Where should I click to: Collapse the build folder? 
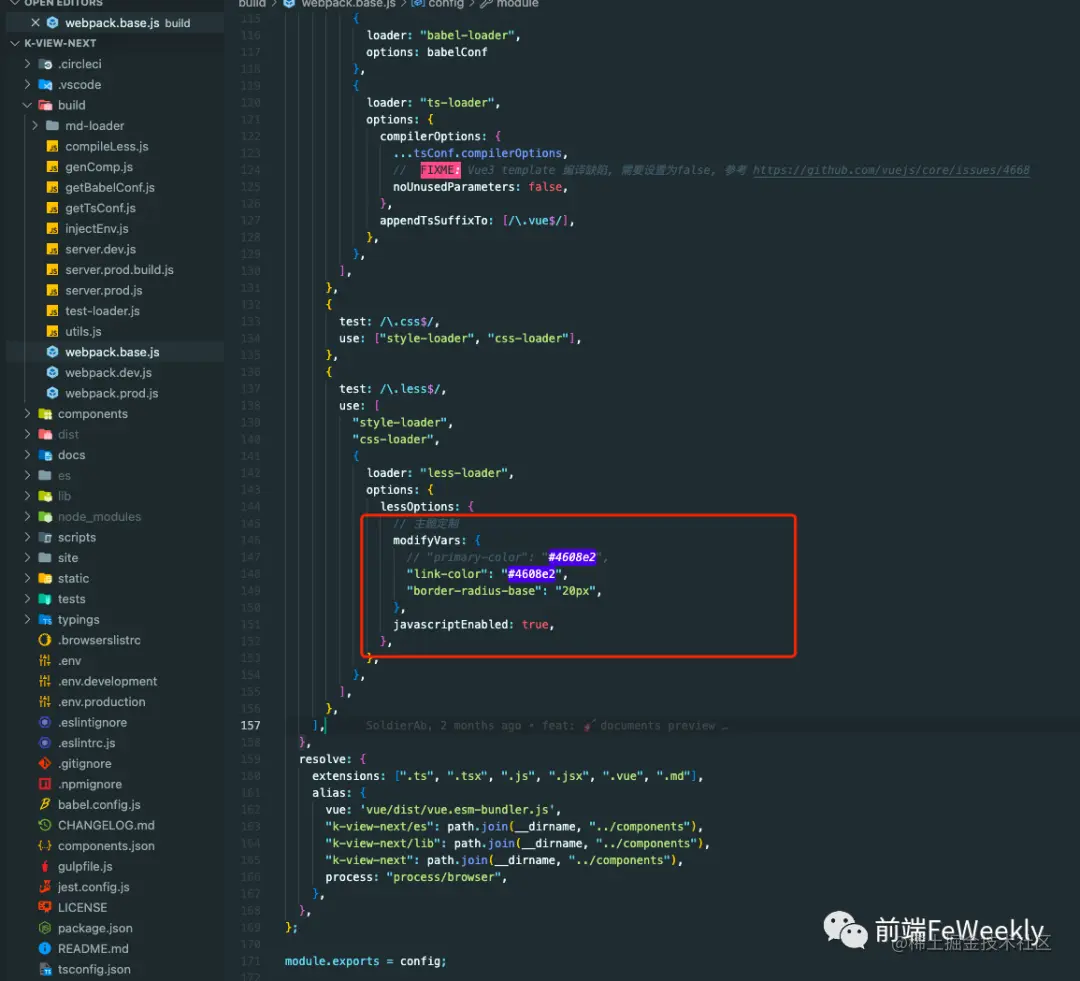[x=28, y=105]
